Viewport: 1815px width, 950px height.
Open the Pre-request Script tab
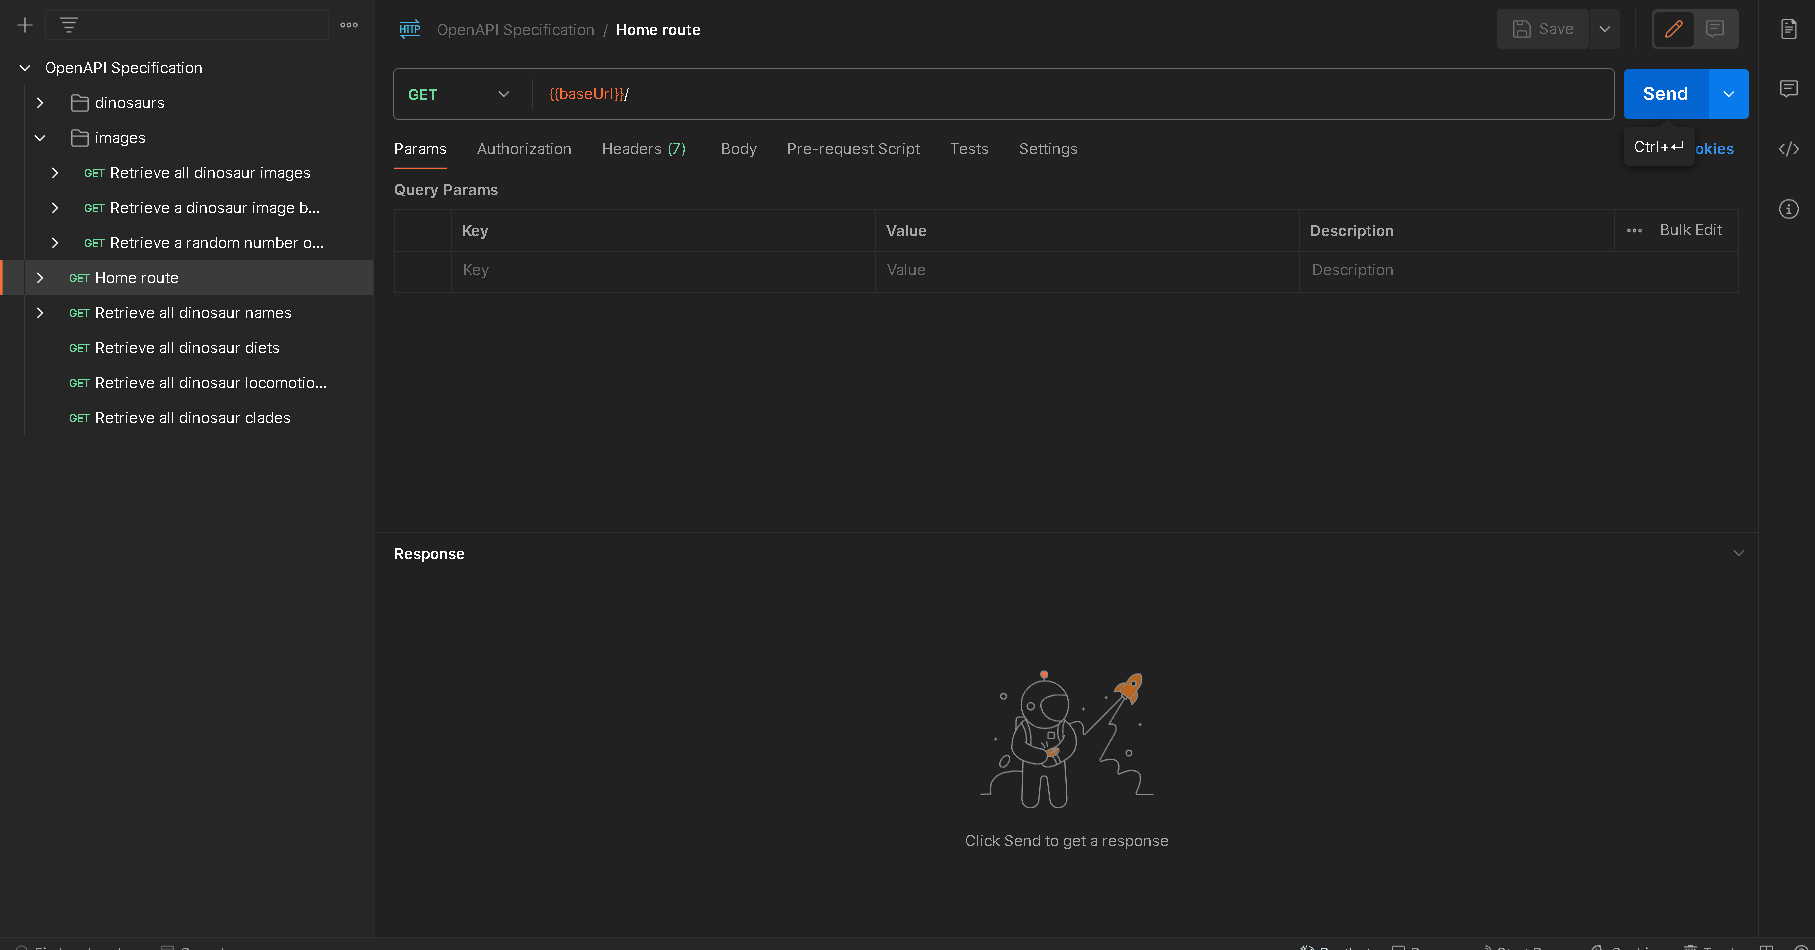pos(853,149)
